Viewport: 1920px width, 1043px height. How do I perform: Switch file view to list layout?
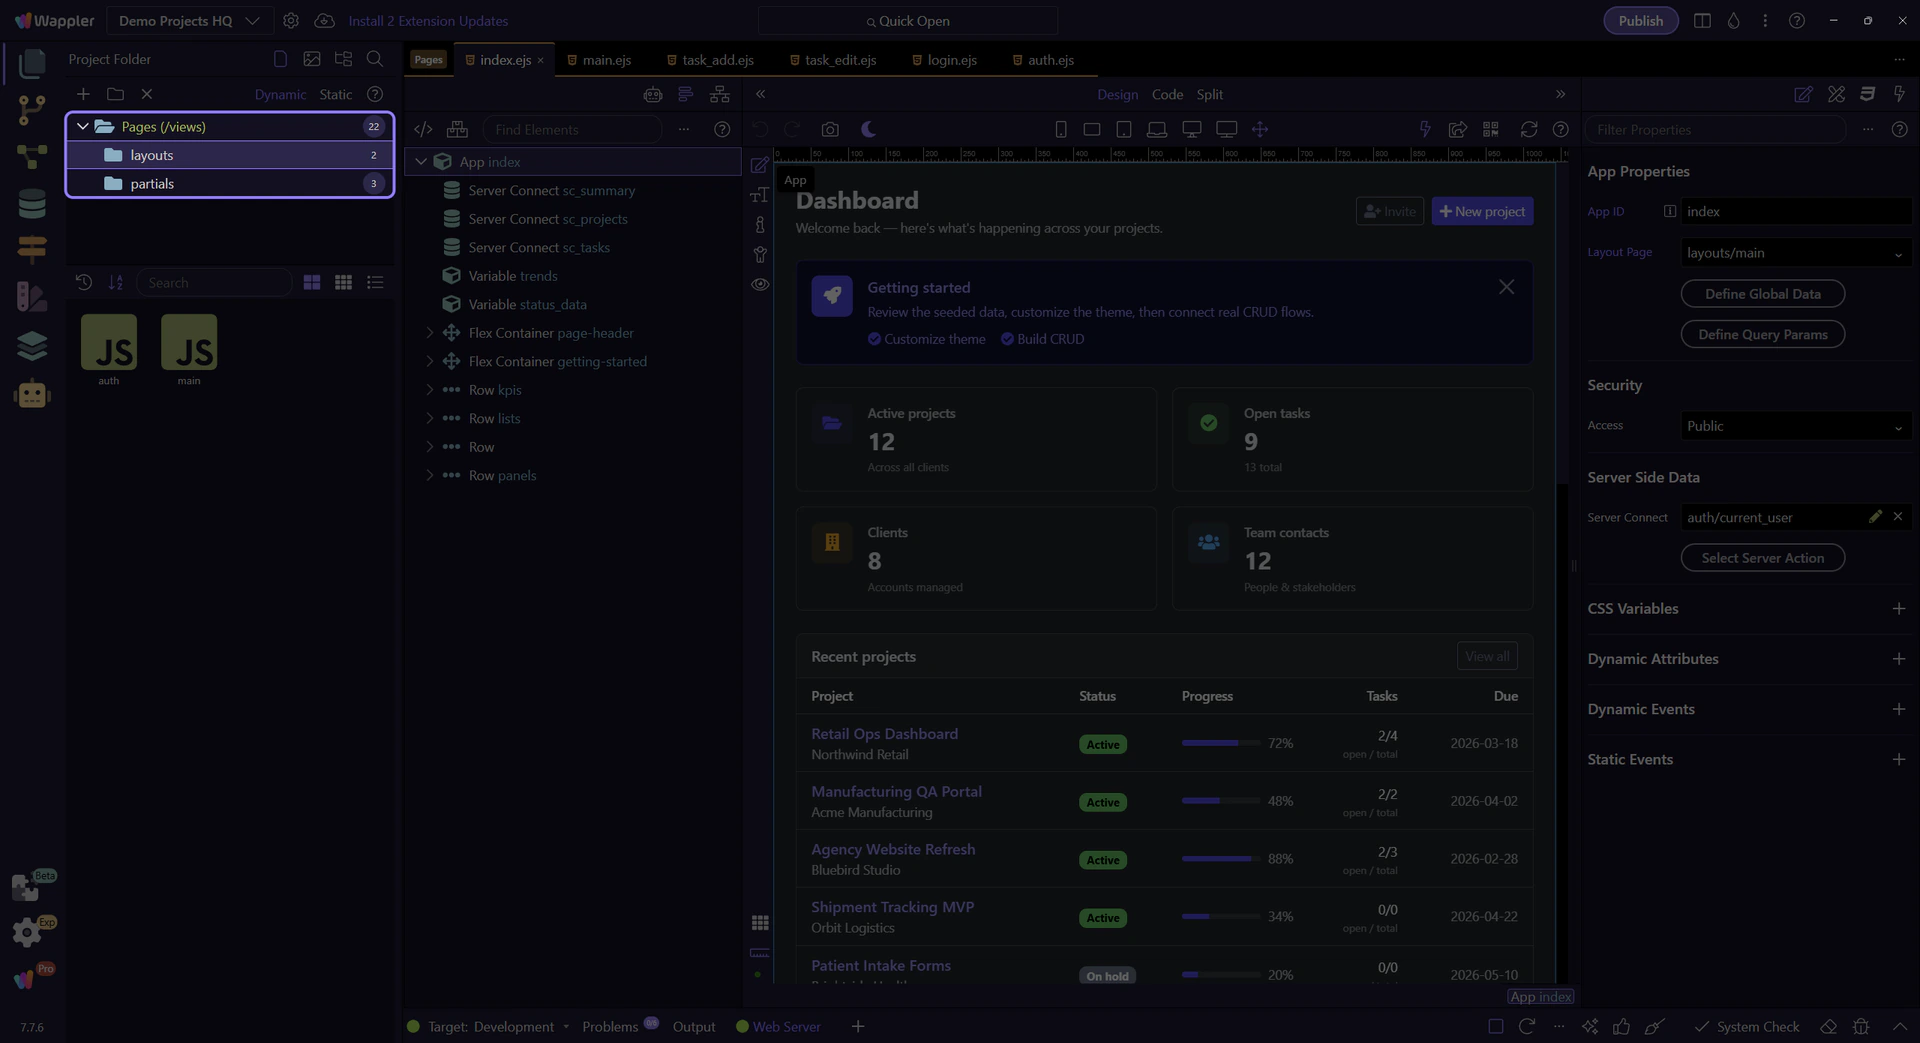(375, 283)
